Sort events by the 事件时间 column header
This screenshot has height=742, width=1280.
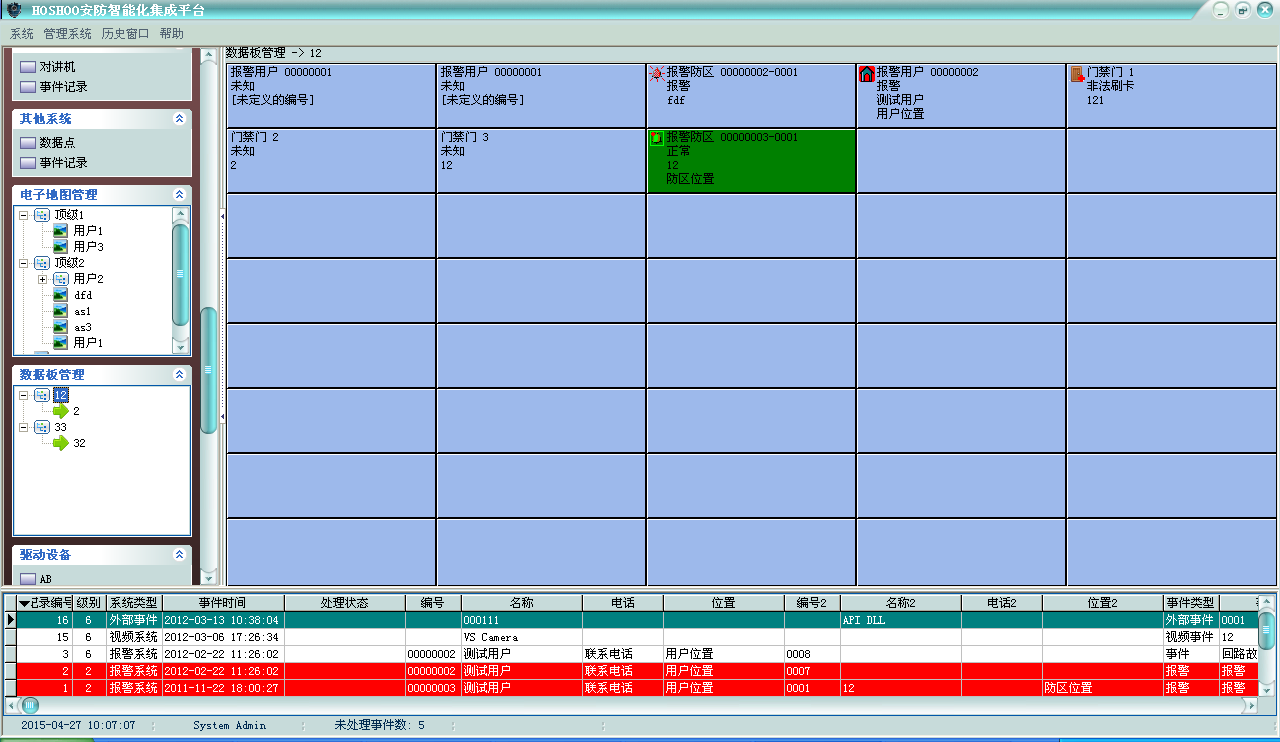[x=222, y=603]
